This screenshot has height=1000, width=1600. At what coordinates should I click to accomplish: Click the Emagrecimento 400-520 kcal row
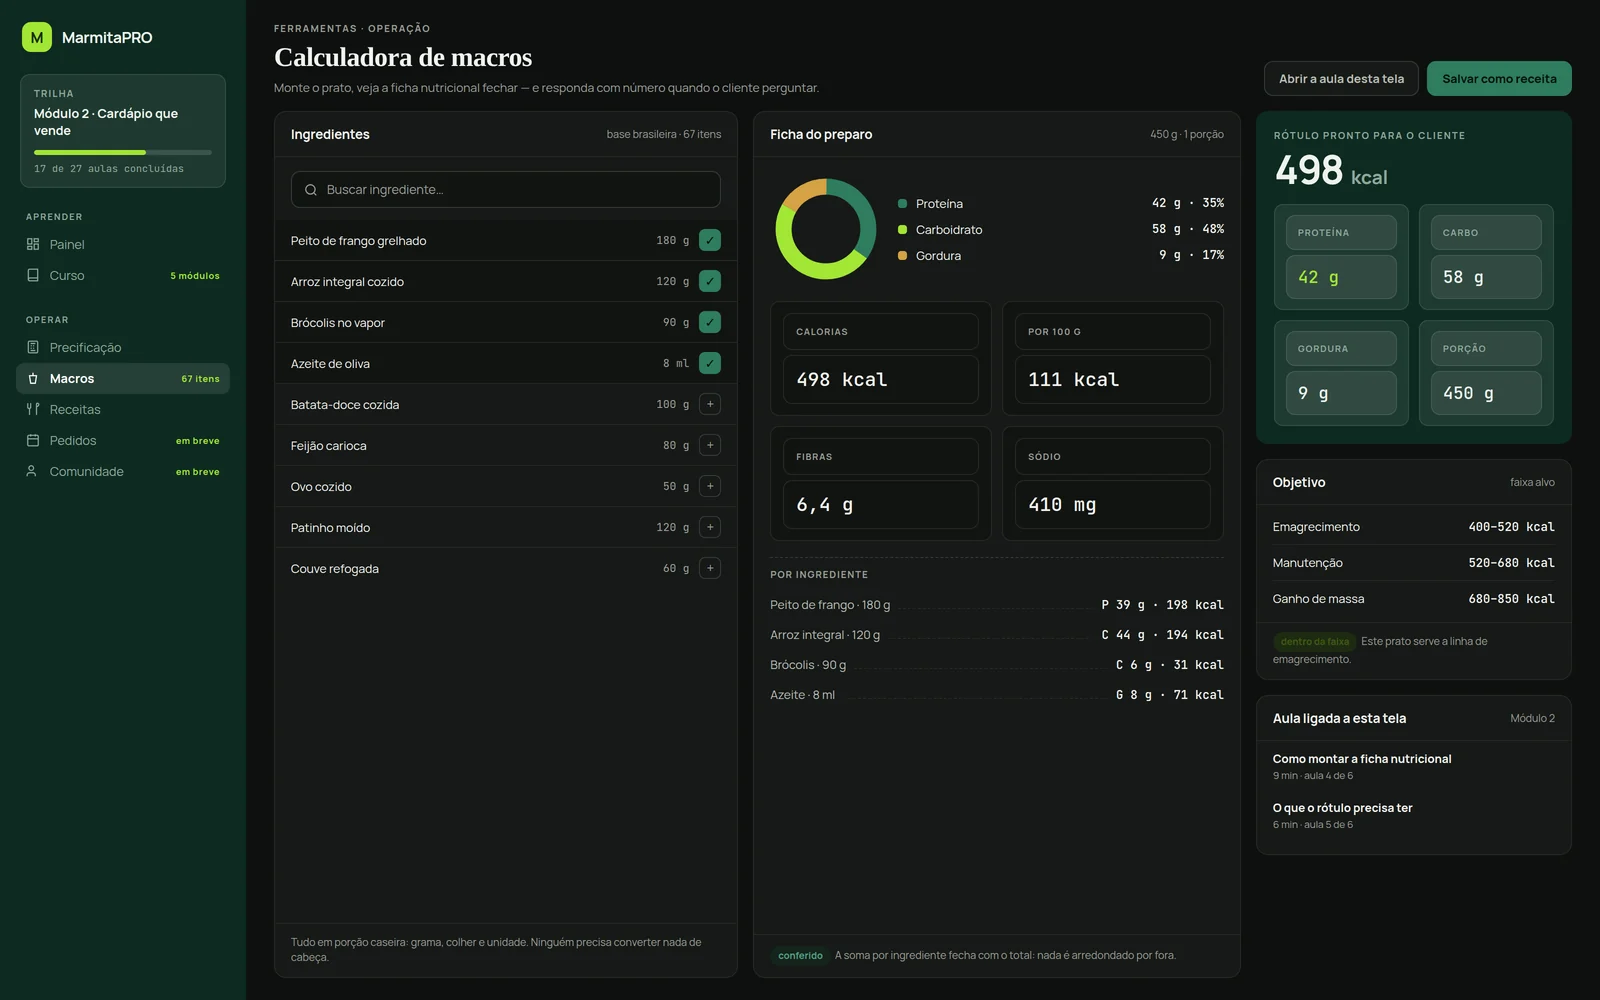(x=1413, y=527)
